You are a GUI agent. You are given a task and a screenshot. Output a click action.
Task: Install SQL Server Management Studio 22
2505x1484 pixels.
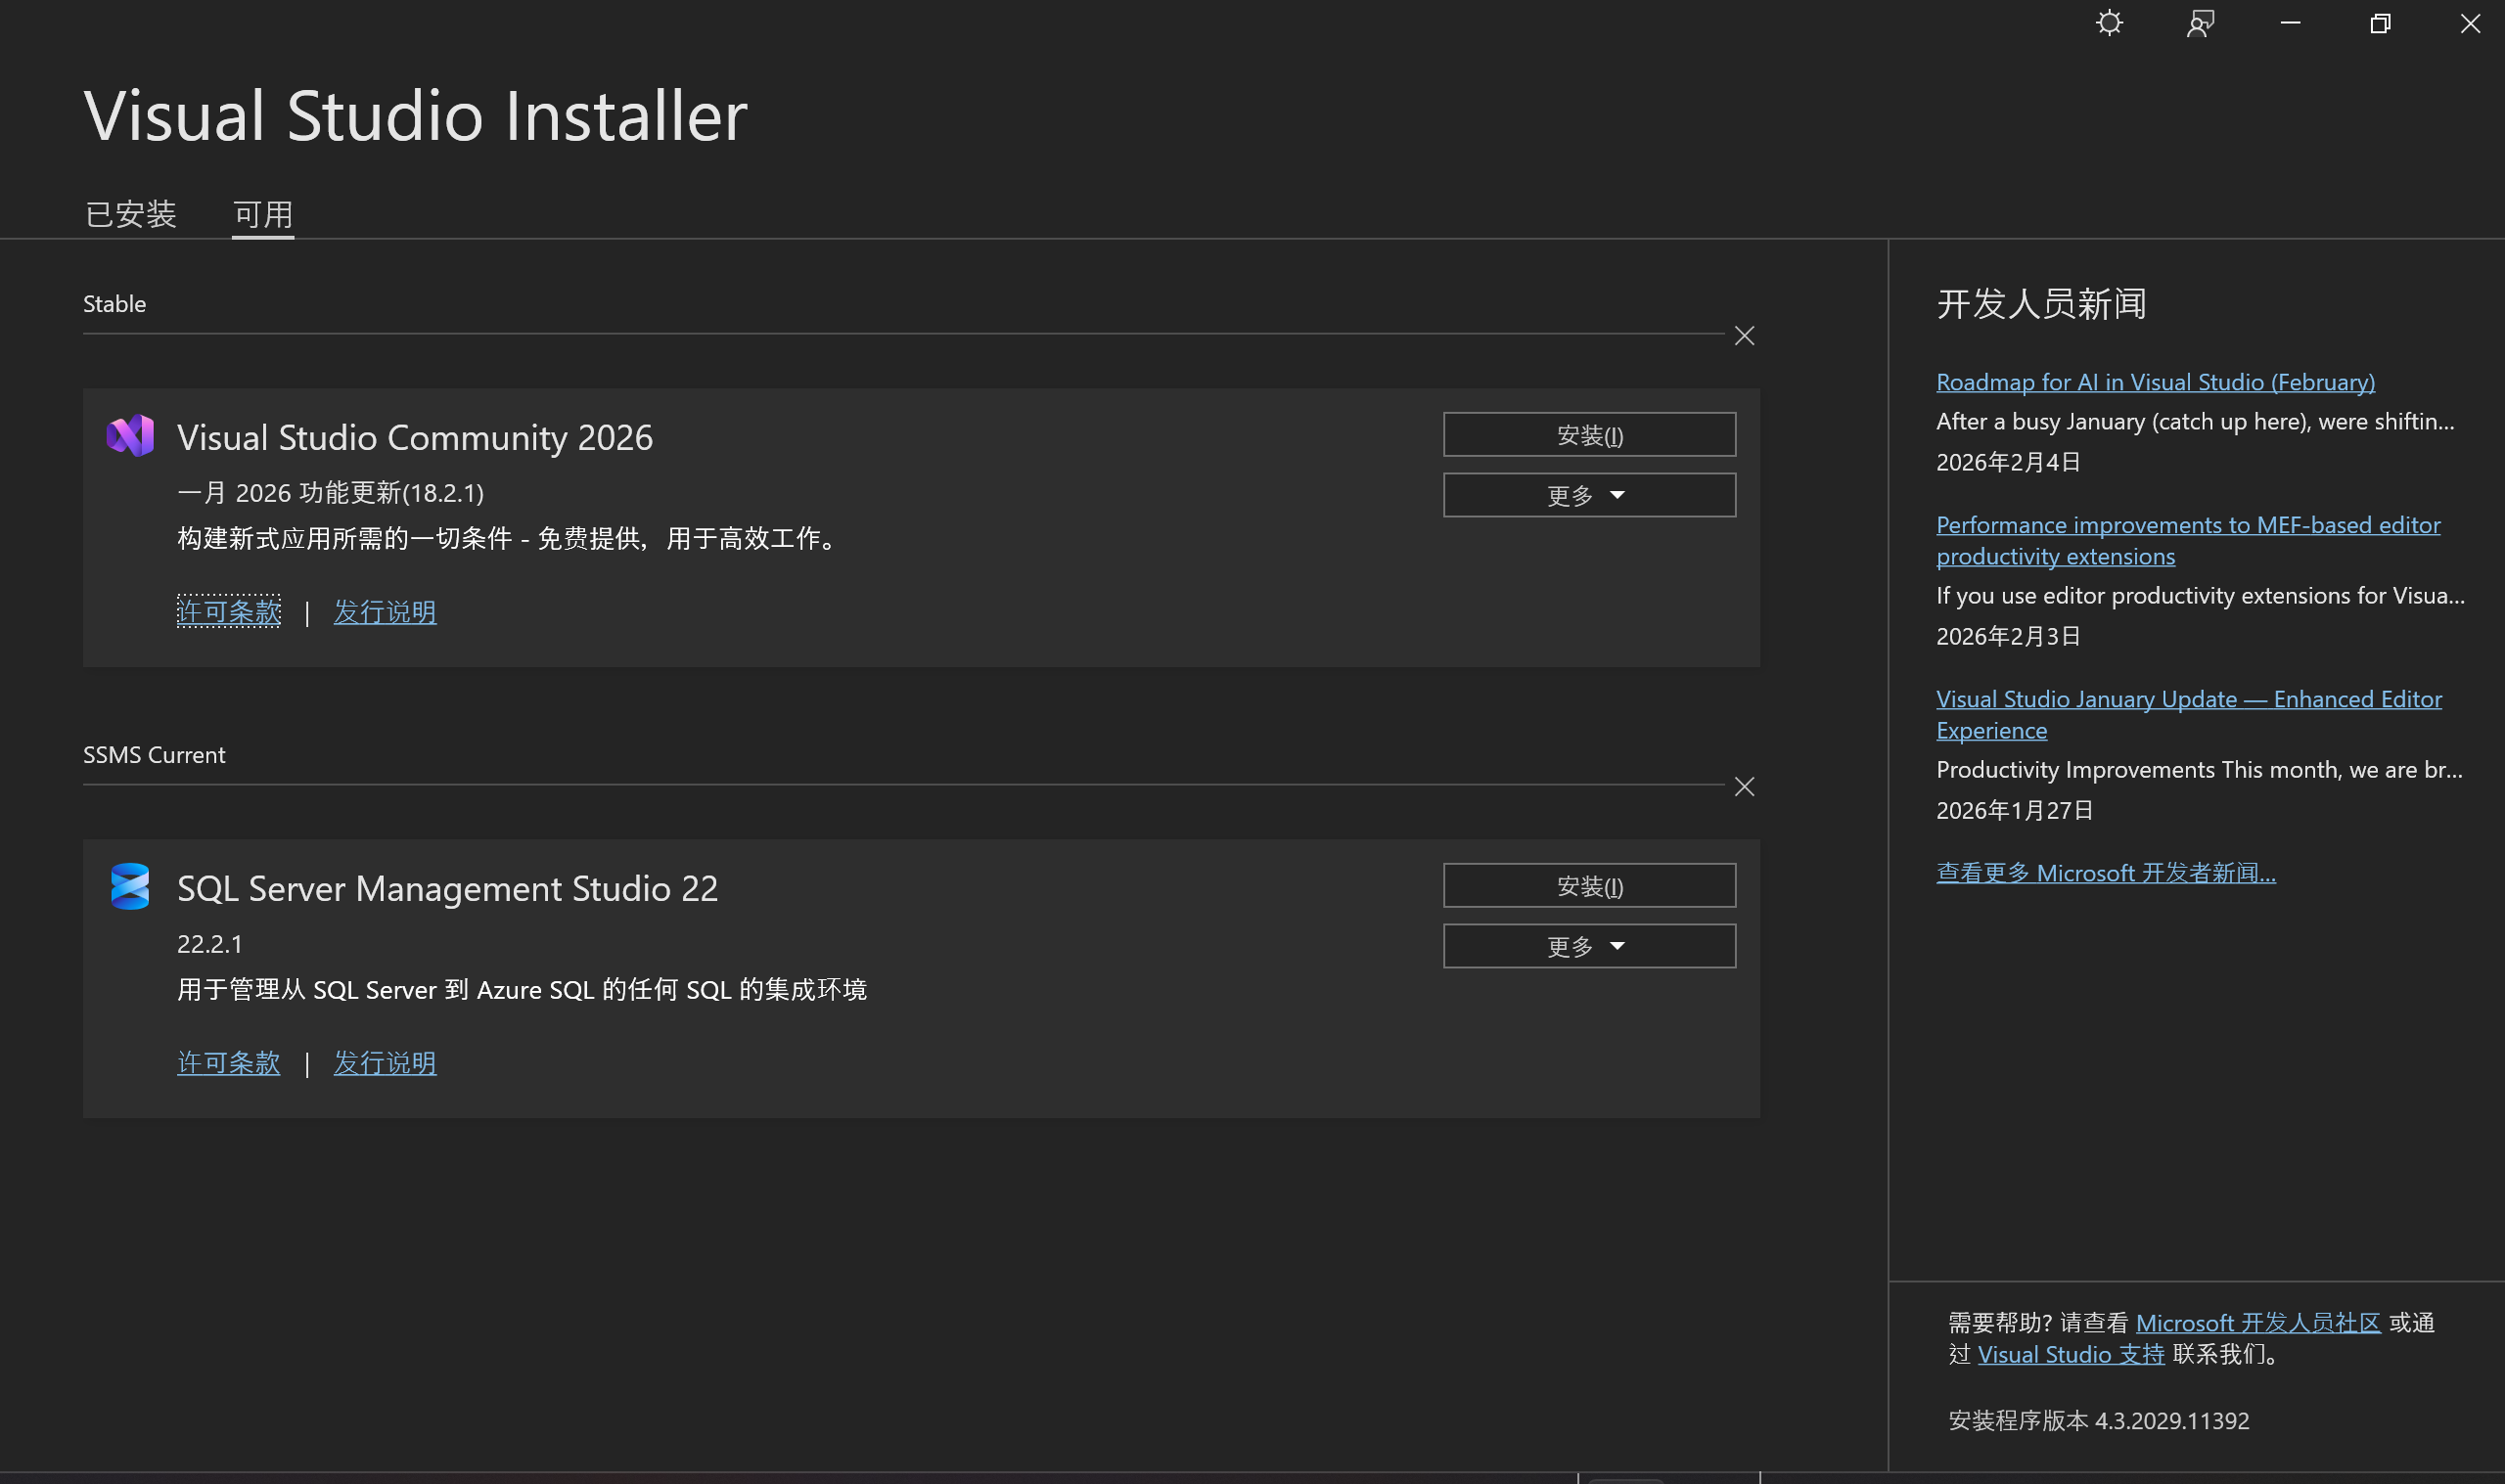tap(1588, 886)
